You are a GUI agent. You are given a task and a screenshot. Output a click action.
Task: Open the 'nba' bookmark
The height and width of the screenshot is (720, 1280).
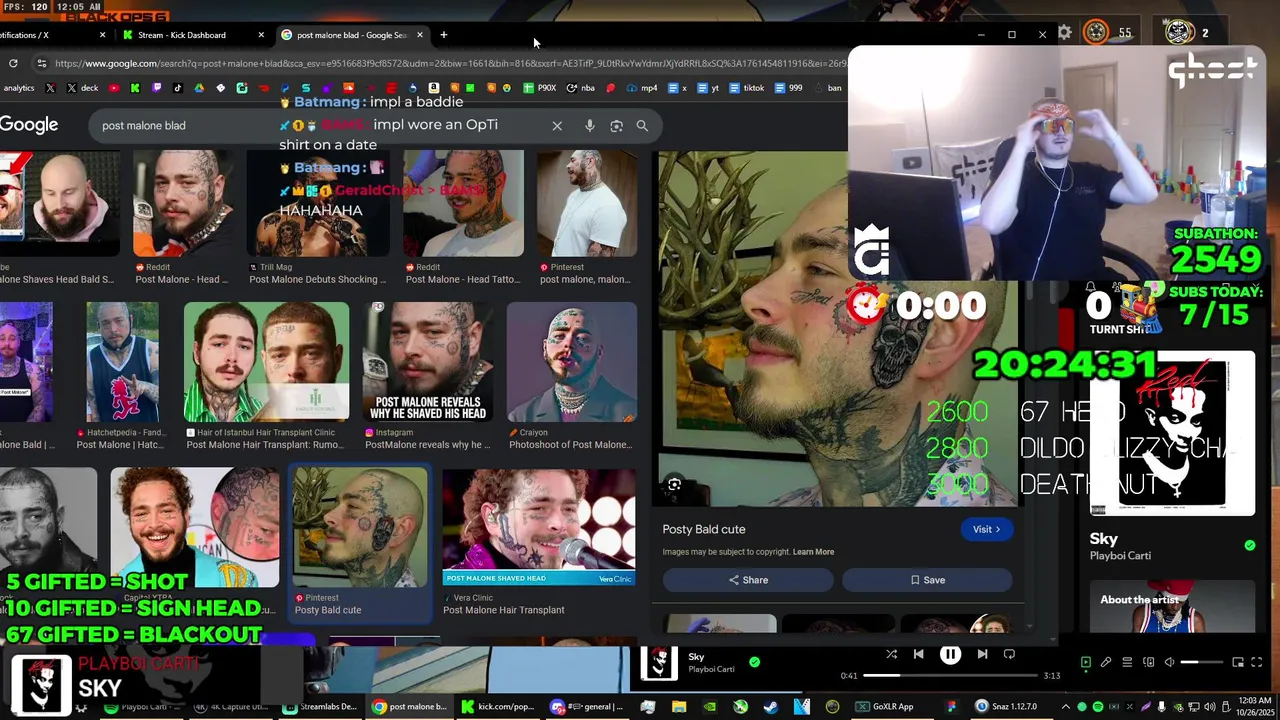click(x=580, y=88)
